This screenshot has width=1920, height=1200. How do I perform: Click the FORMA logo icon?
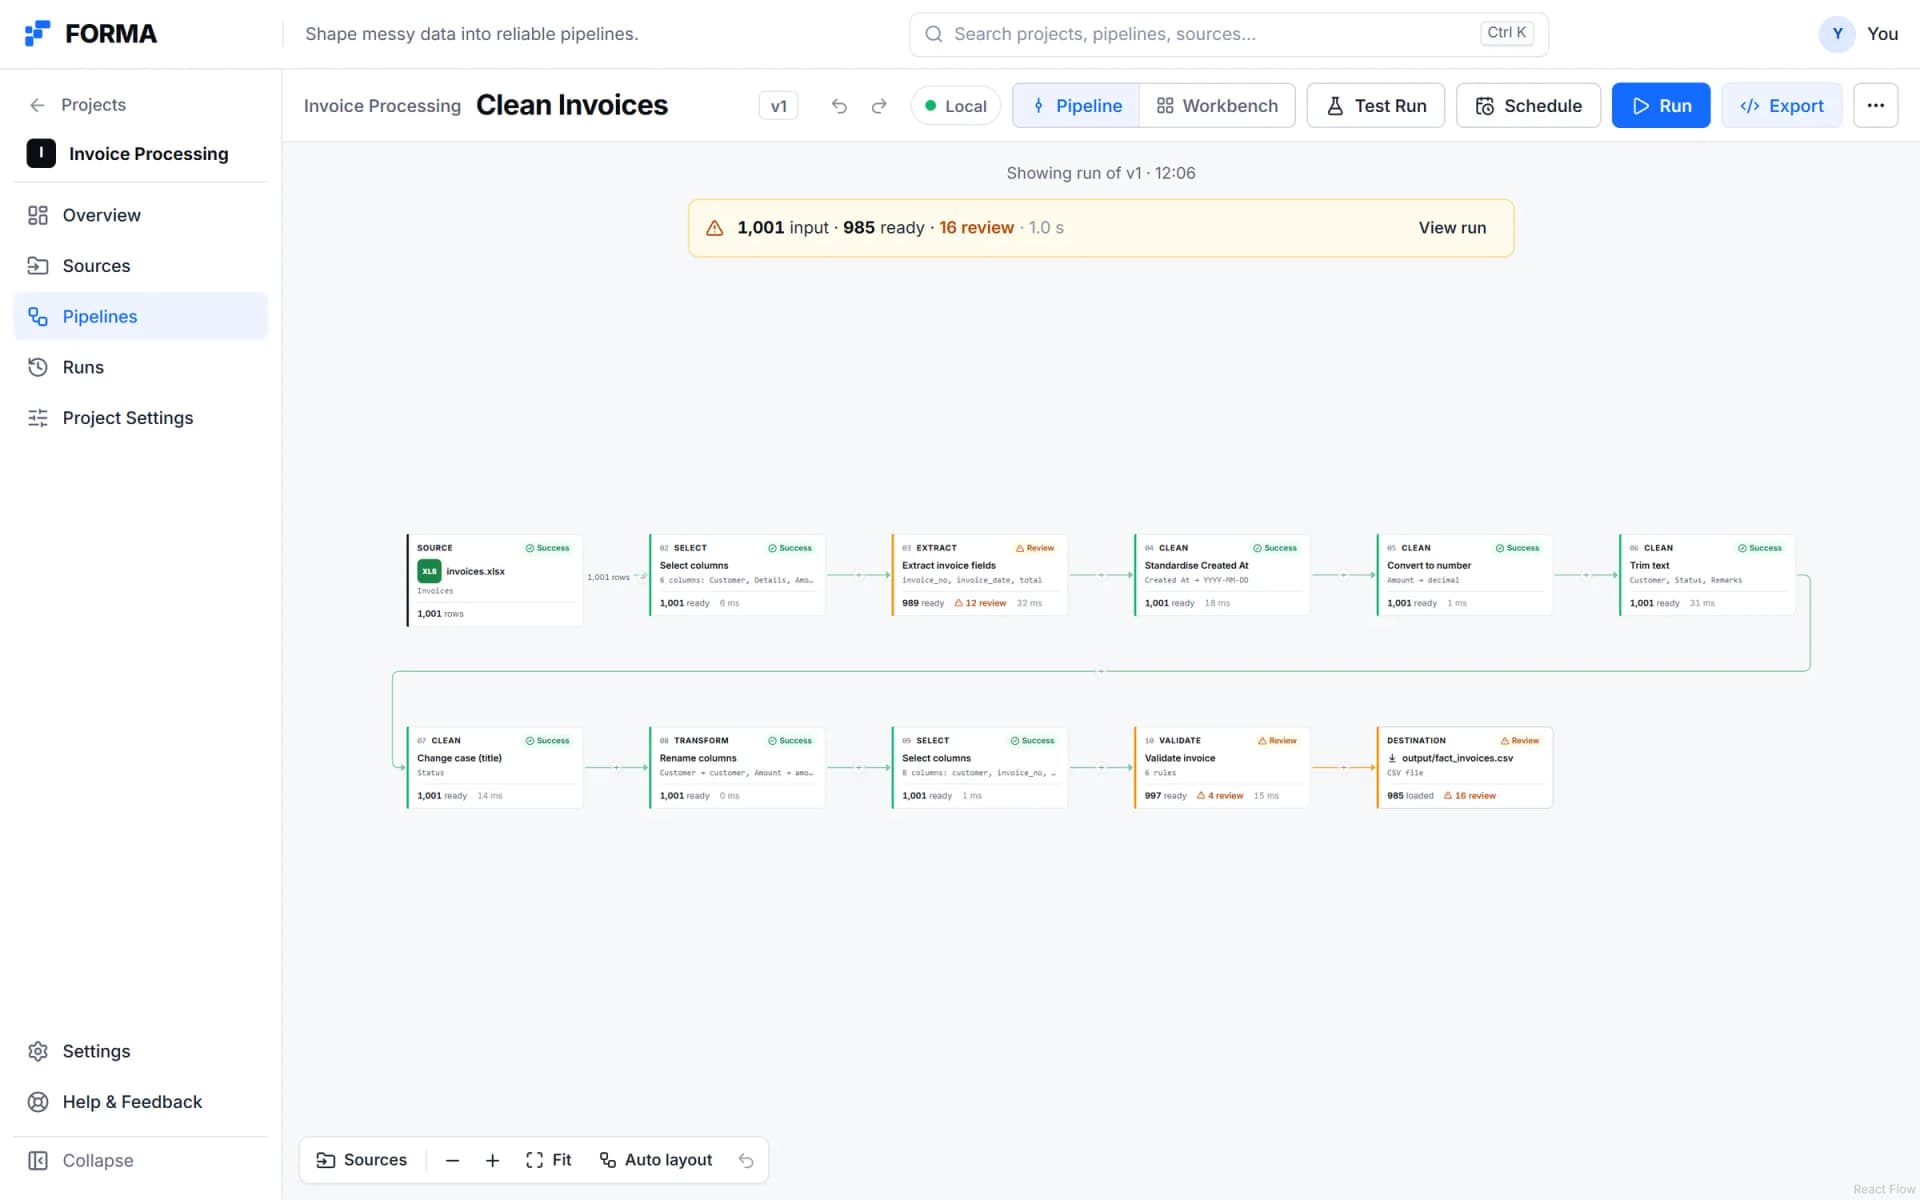coord(37,33)
